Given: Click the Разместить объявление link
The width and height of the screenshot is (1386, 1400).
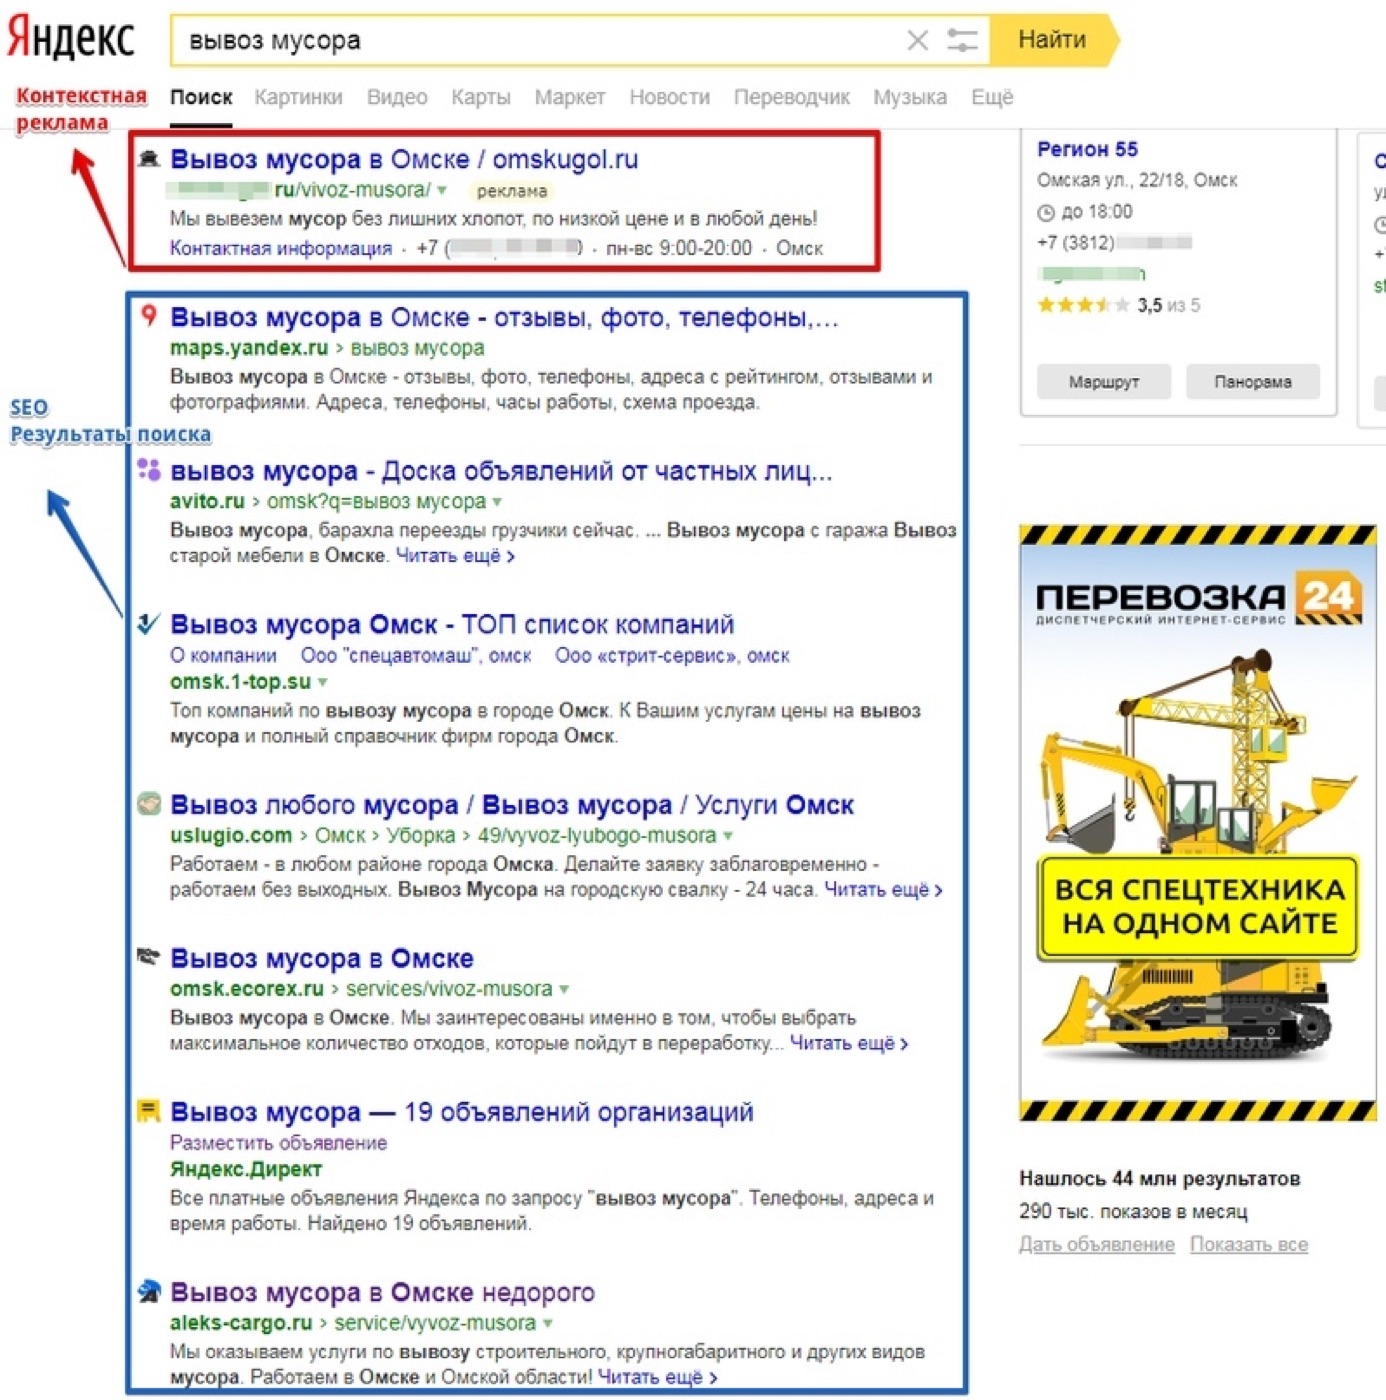Looking at the screenshot, I should 278,1143.
